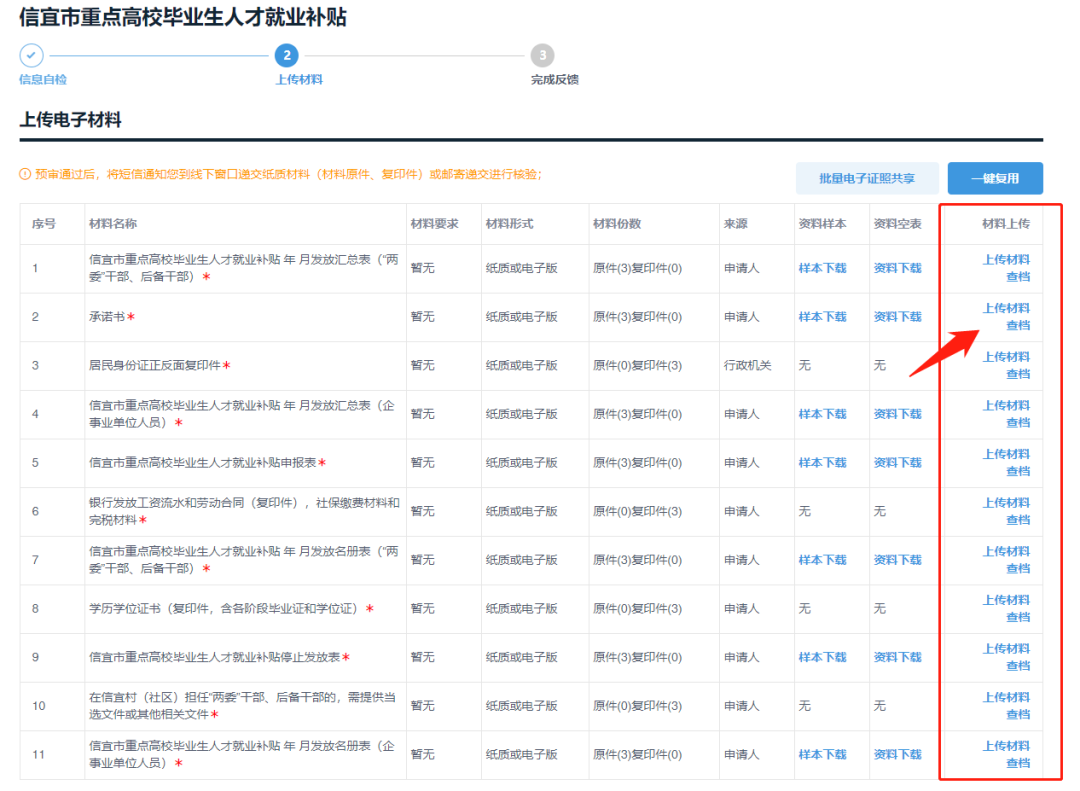1080x791 pixels.
Task: Click the 资料空表 column header
Action: (x=897, y=224)
